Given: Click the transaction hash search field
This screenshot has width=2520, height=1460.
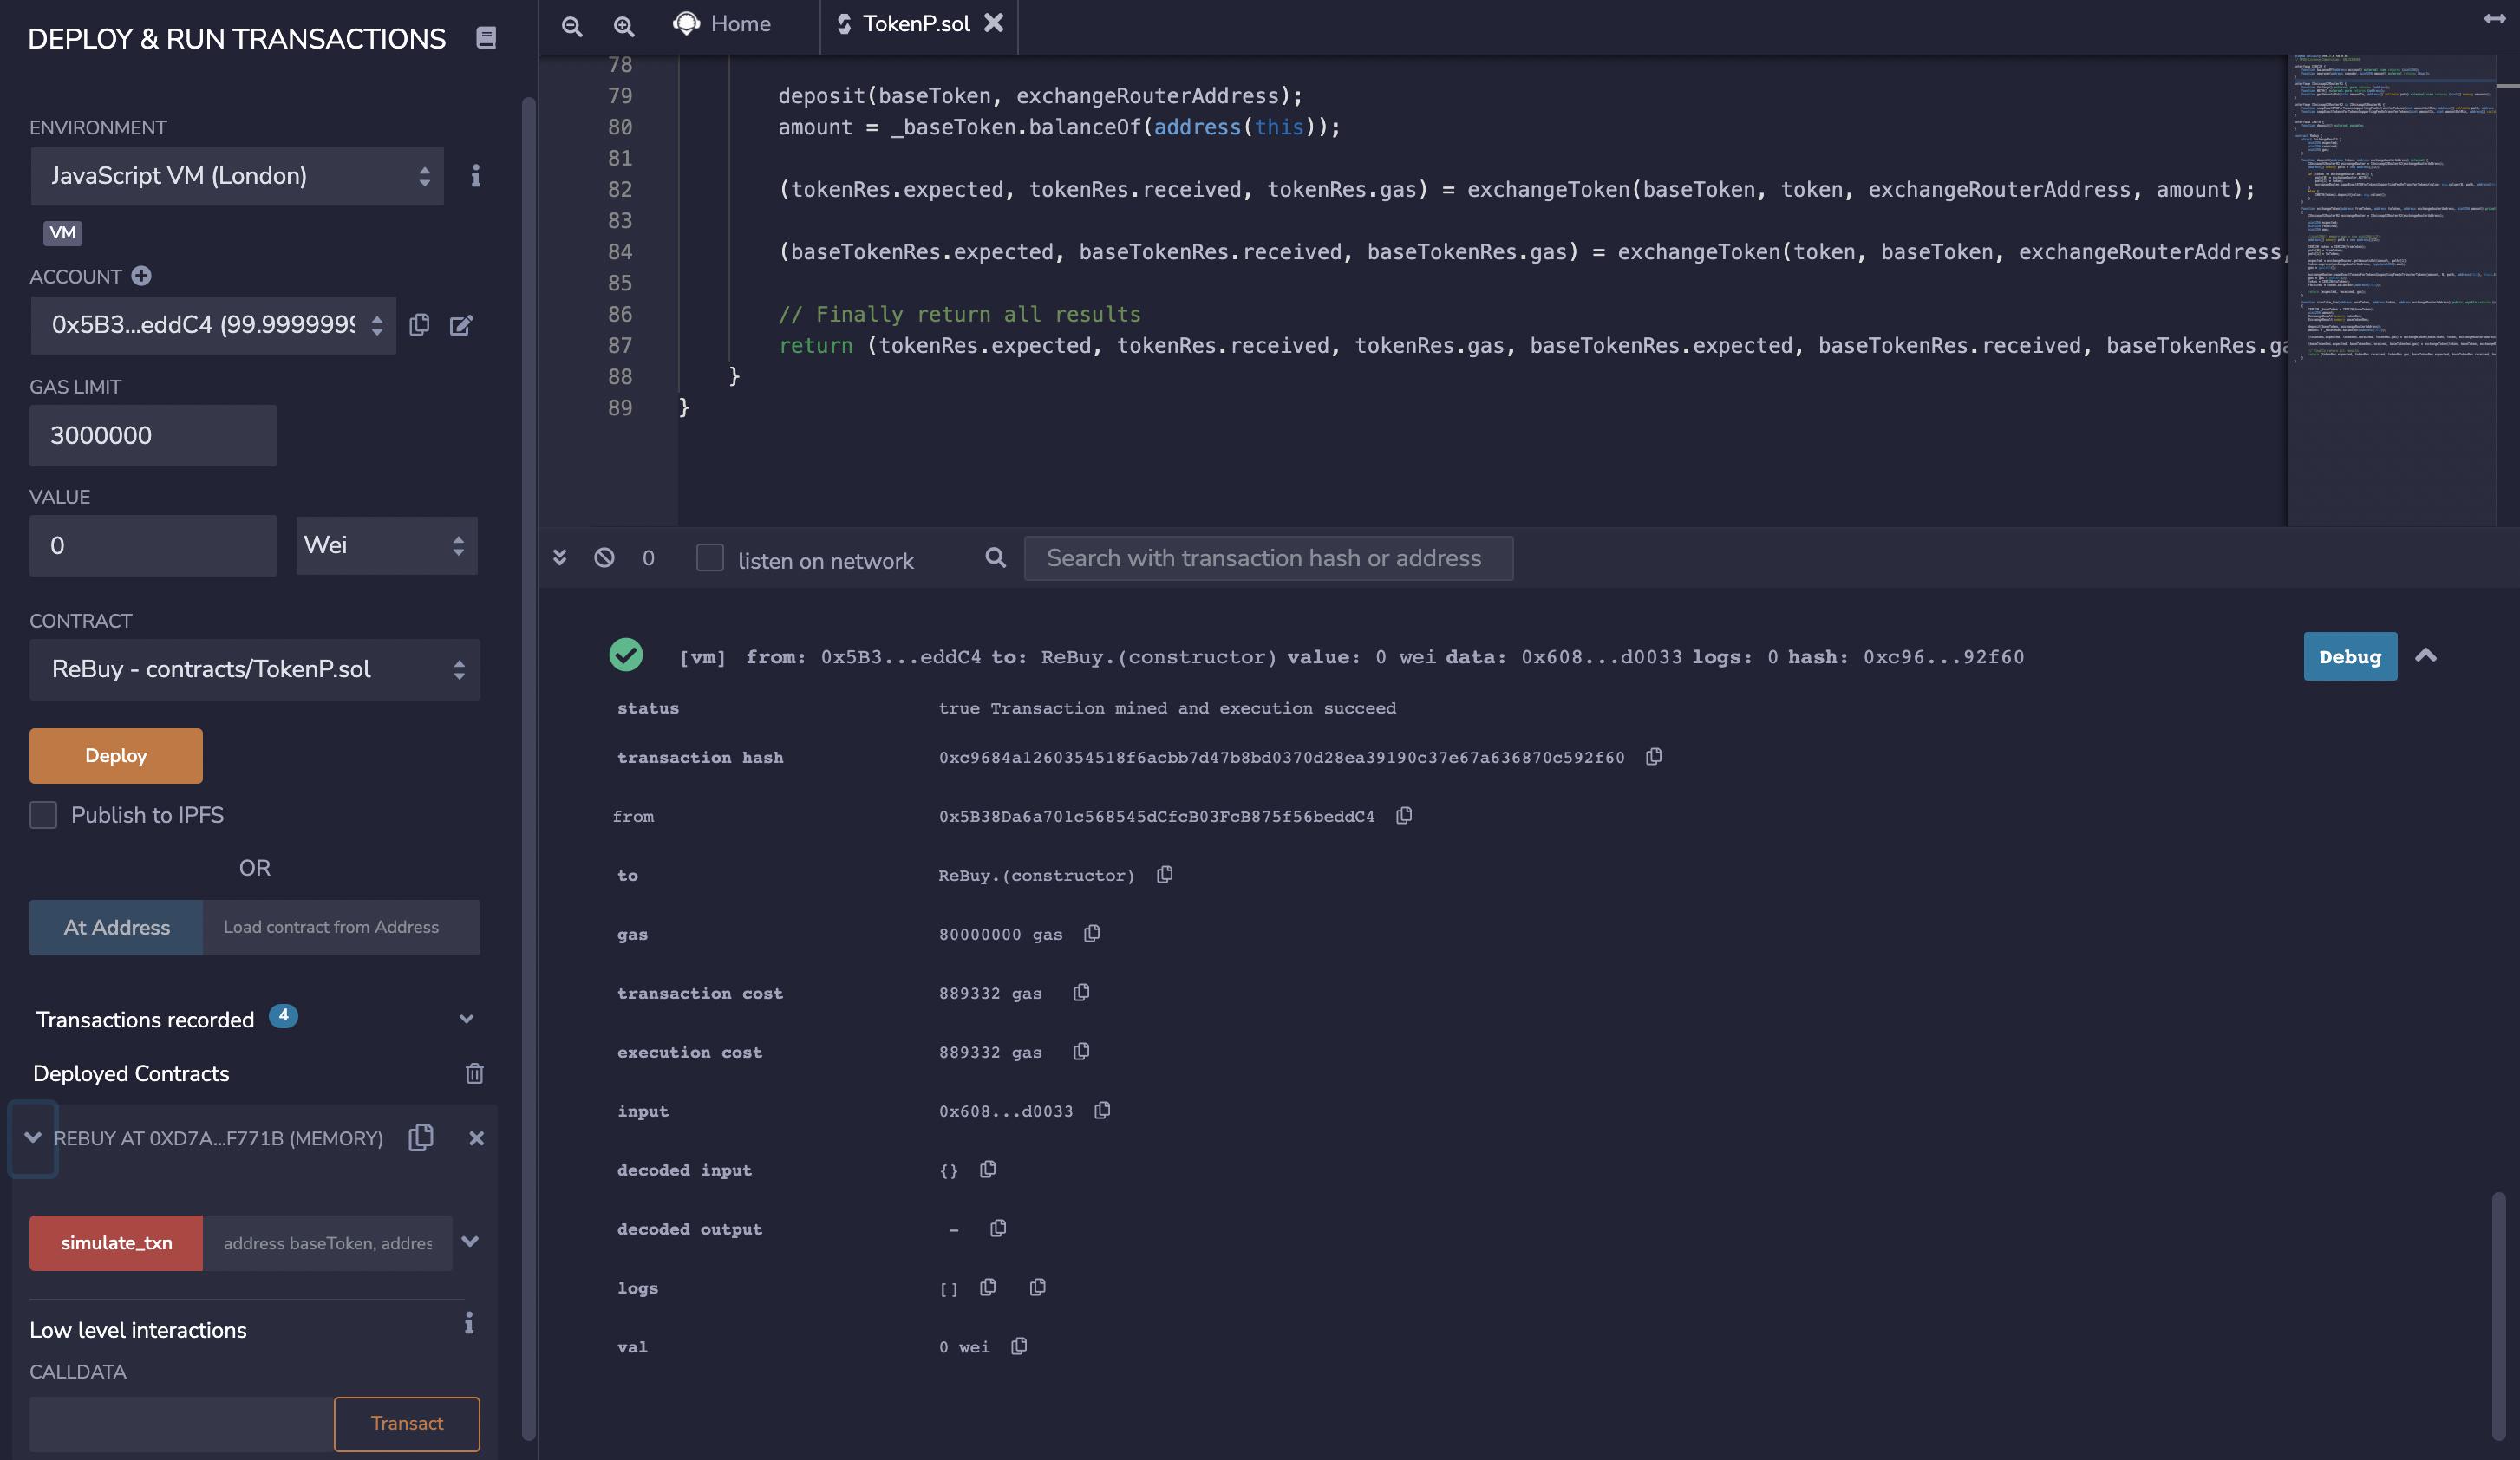Looking at the screenshot, I should click(x=1267, y=558).
